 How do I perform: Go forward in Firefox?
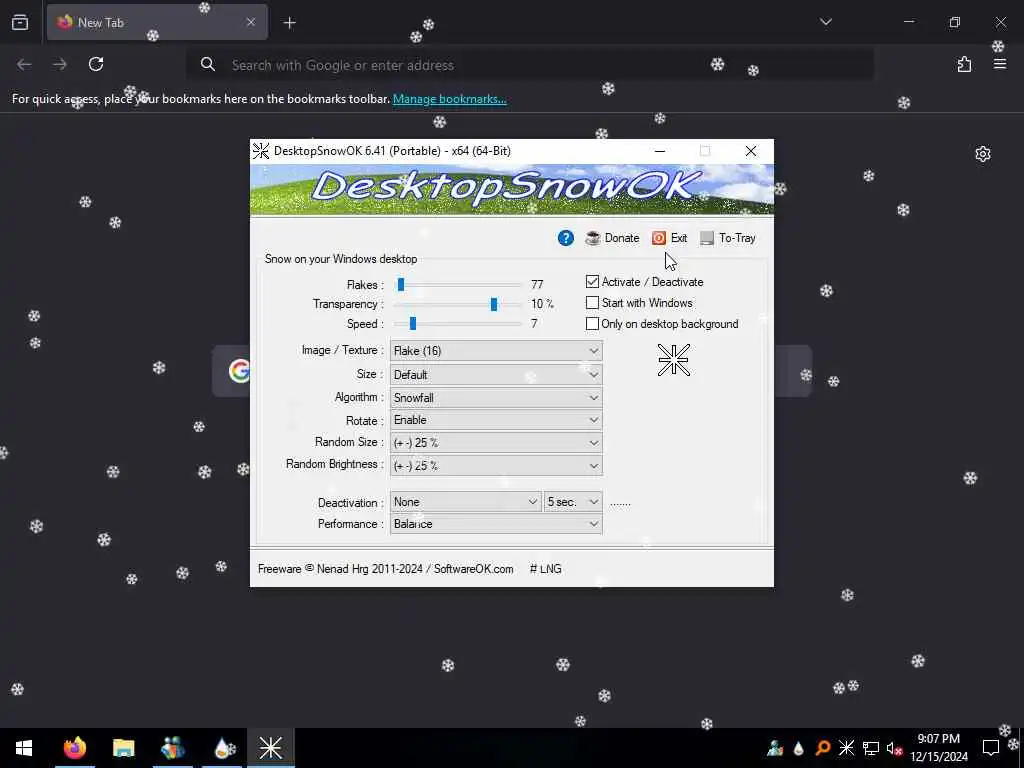(x=59, y=64)
